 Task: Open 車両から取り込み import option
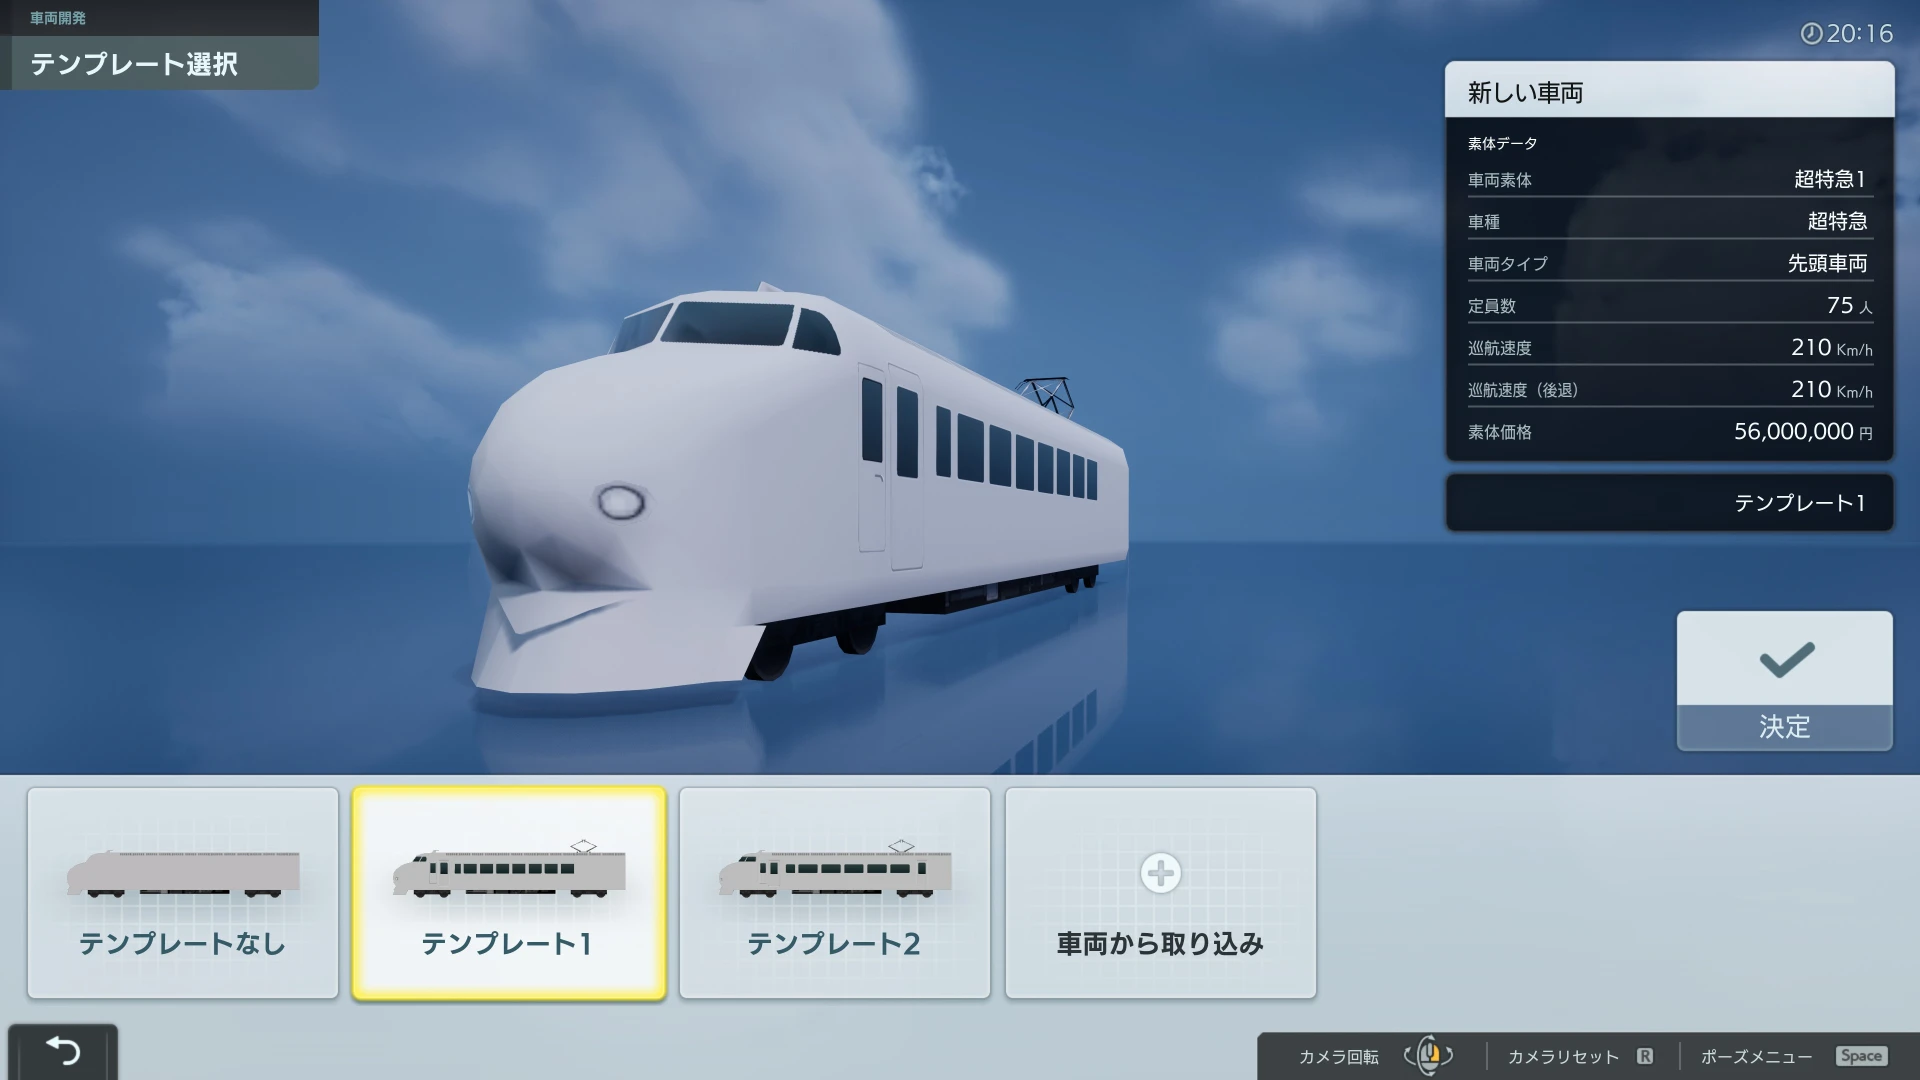tap(1160, 943)
